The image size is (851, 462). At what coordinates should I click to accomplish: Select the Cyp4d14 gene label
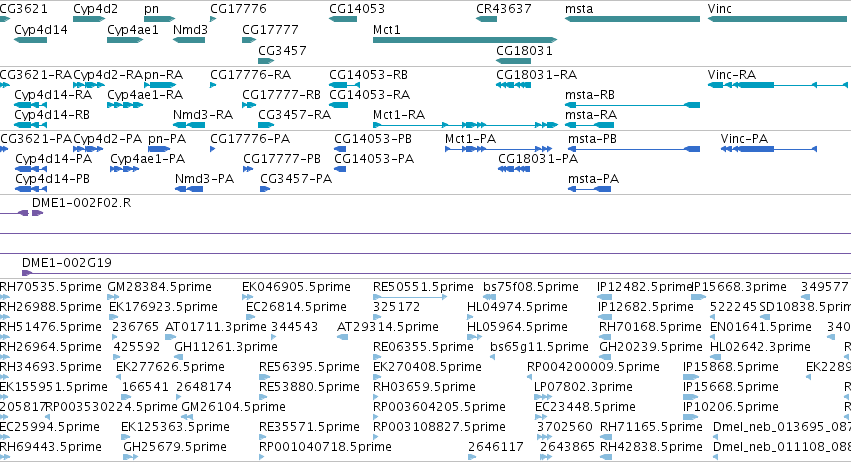click(x=41, y=29)
